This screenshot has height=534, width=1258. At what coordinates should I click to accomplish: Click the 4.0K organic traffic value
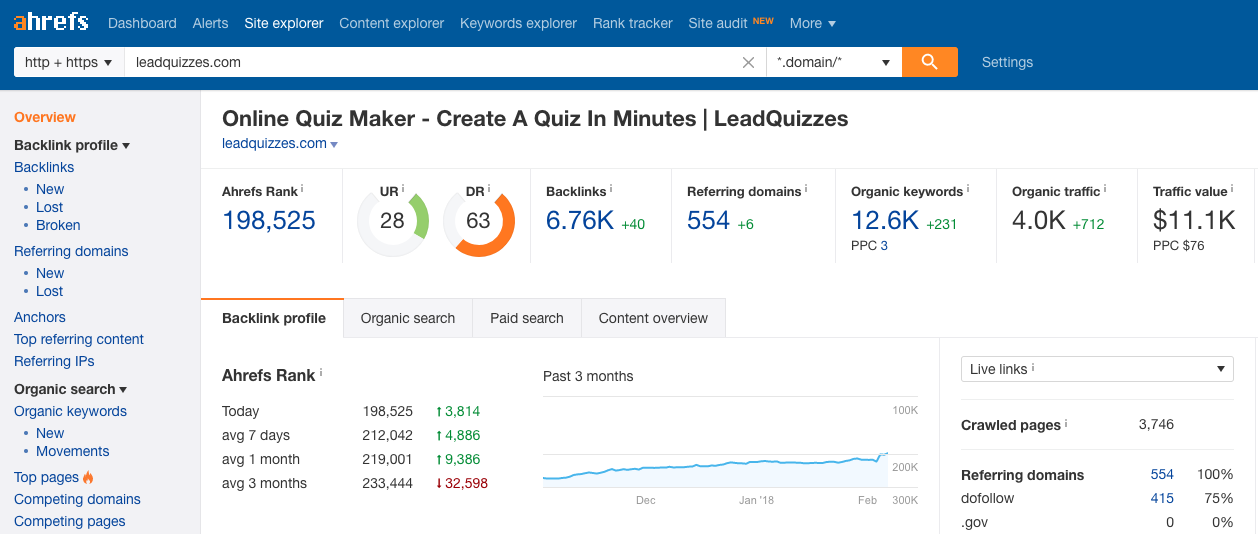pos(1039,221)
